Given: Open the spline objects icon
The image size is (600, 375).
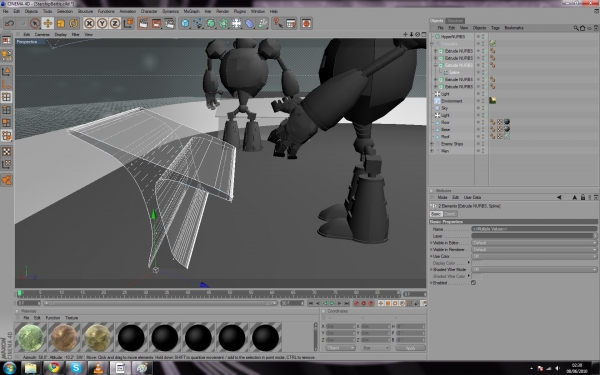Looking at the screenshot, I should coord(198,23).
